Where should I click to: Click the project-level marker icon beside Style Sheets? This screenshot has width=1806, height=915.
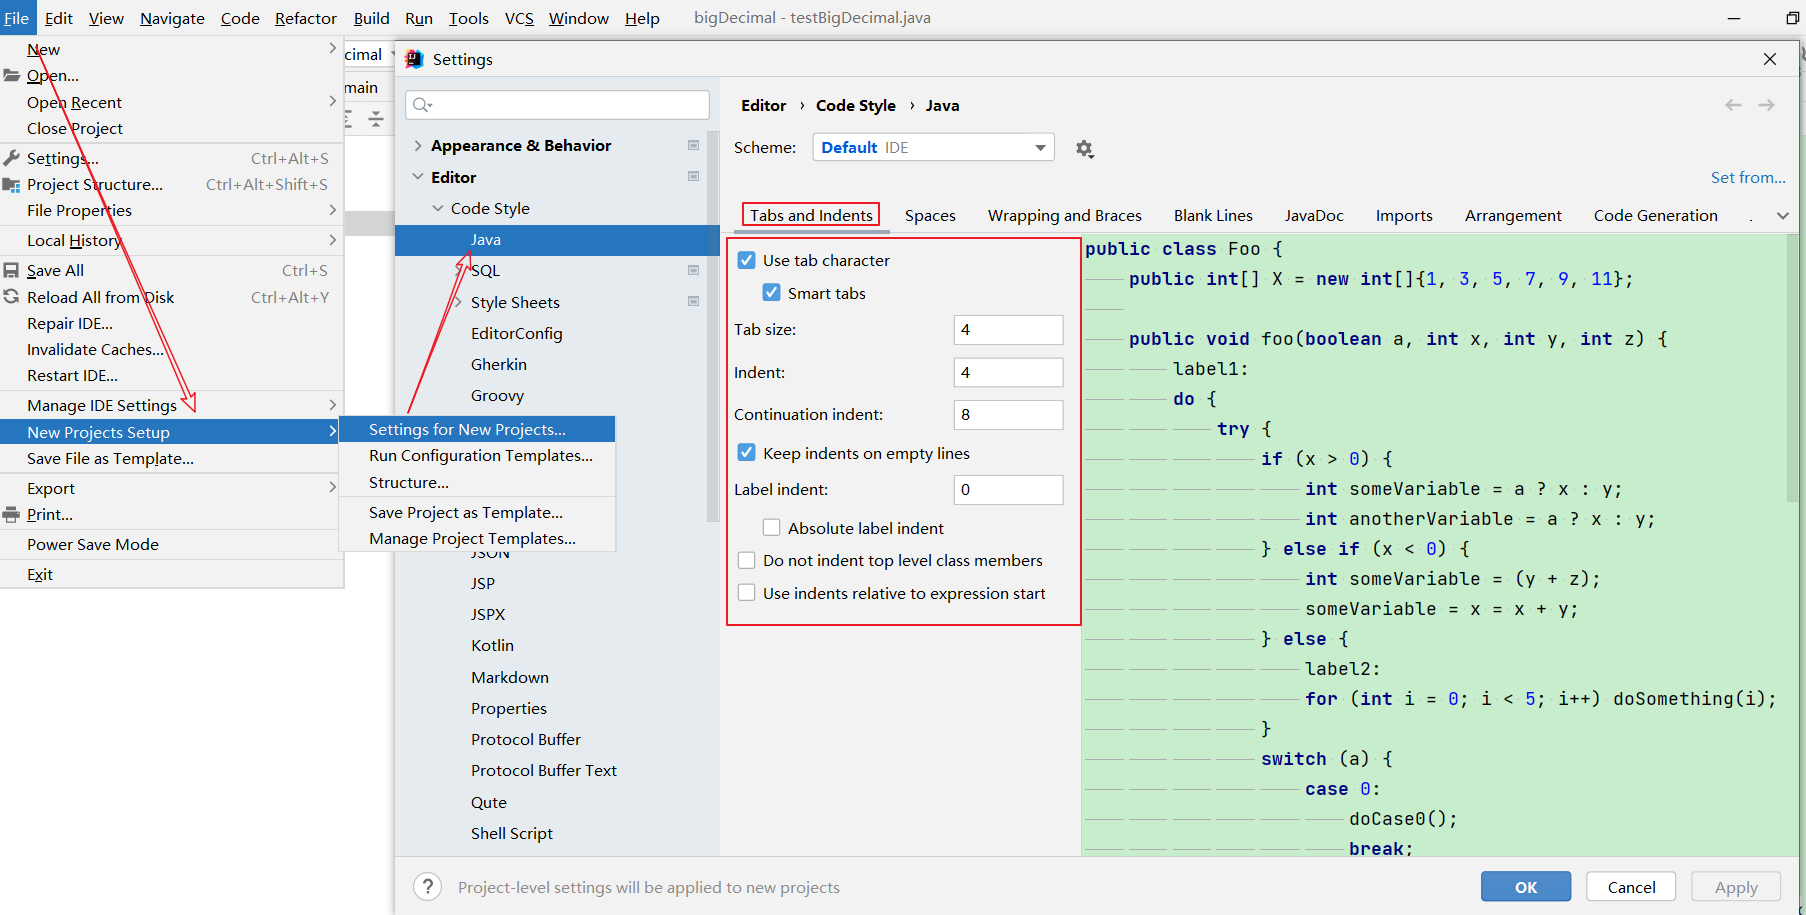pos(693,301)
